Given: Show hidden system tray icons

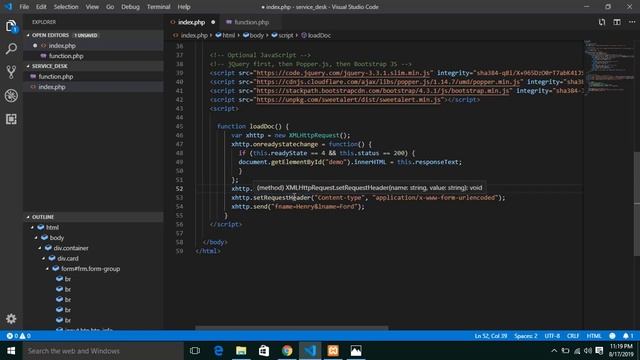Looking at the screenshot, I should coord(554,351).
